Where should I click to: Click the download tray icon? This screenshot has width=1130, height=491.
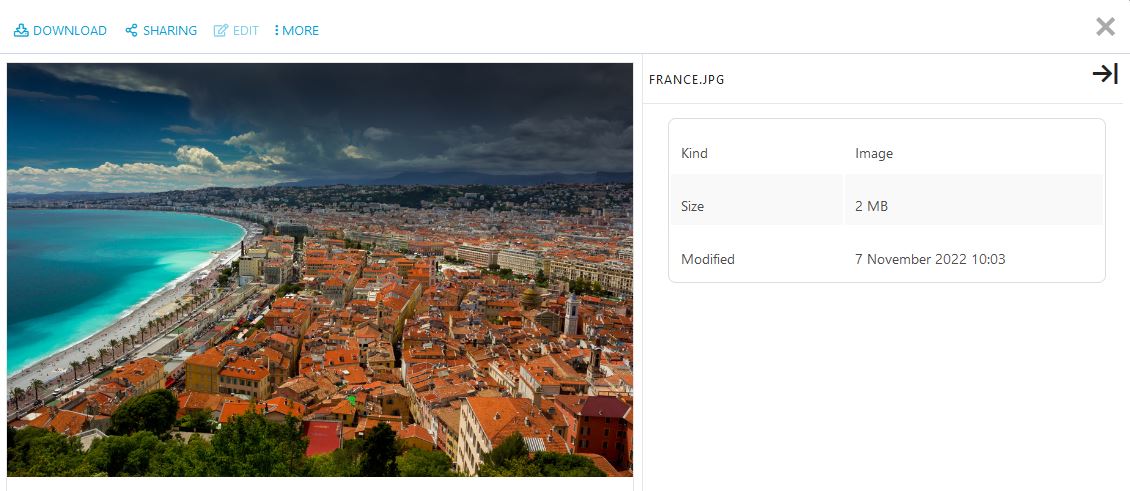pyautogui.click(x=21, y=31)
